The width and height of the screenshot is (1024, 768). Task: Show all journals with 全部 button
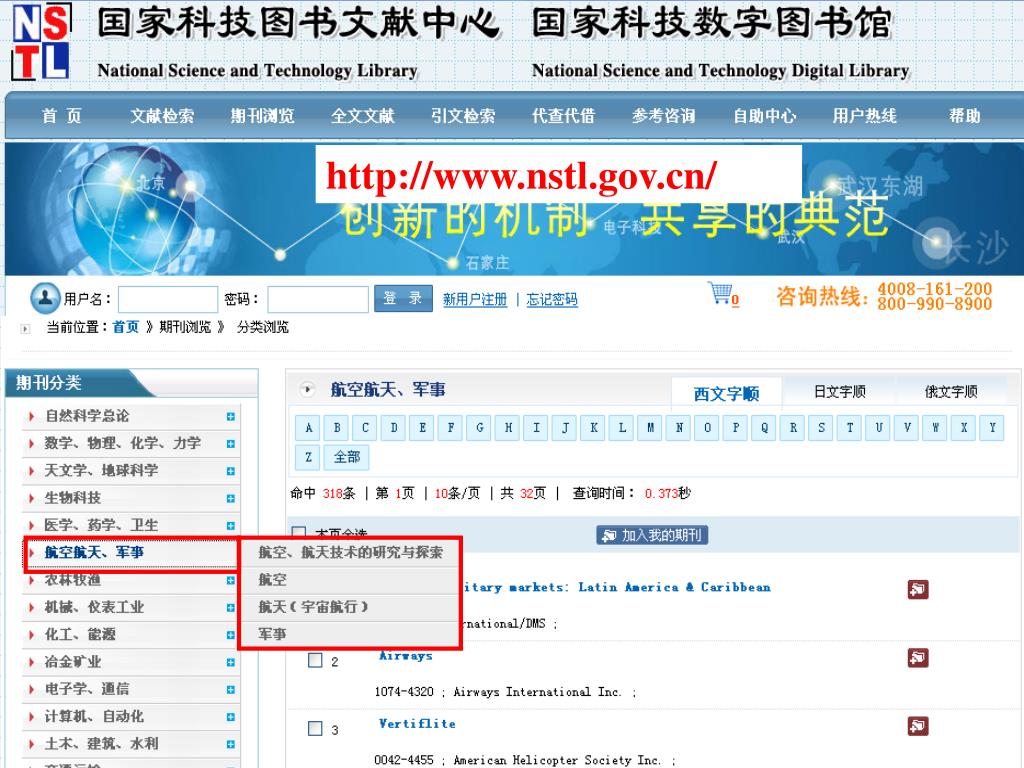click(347, 457)
